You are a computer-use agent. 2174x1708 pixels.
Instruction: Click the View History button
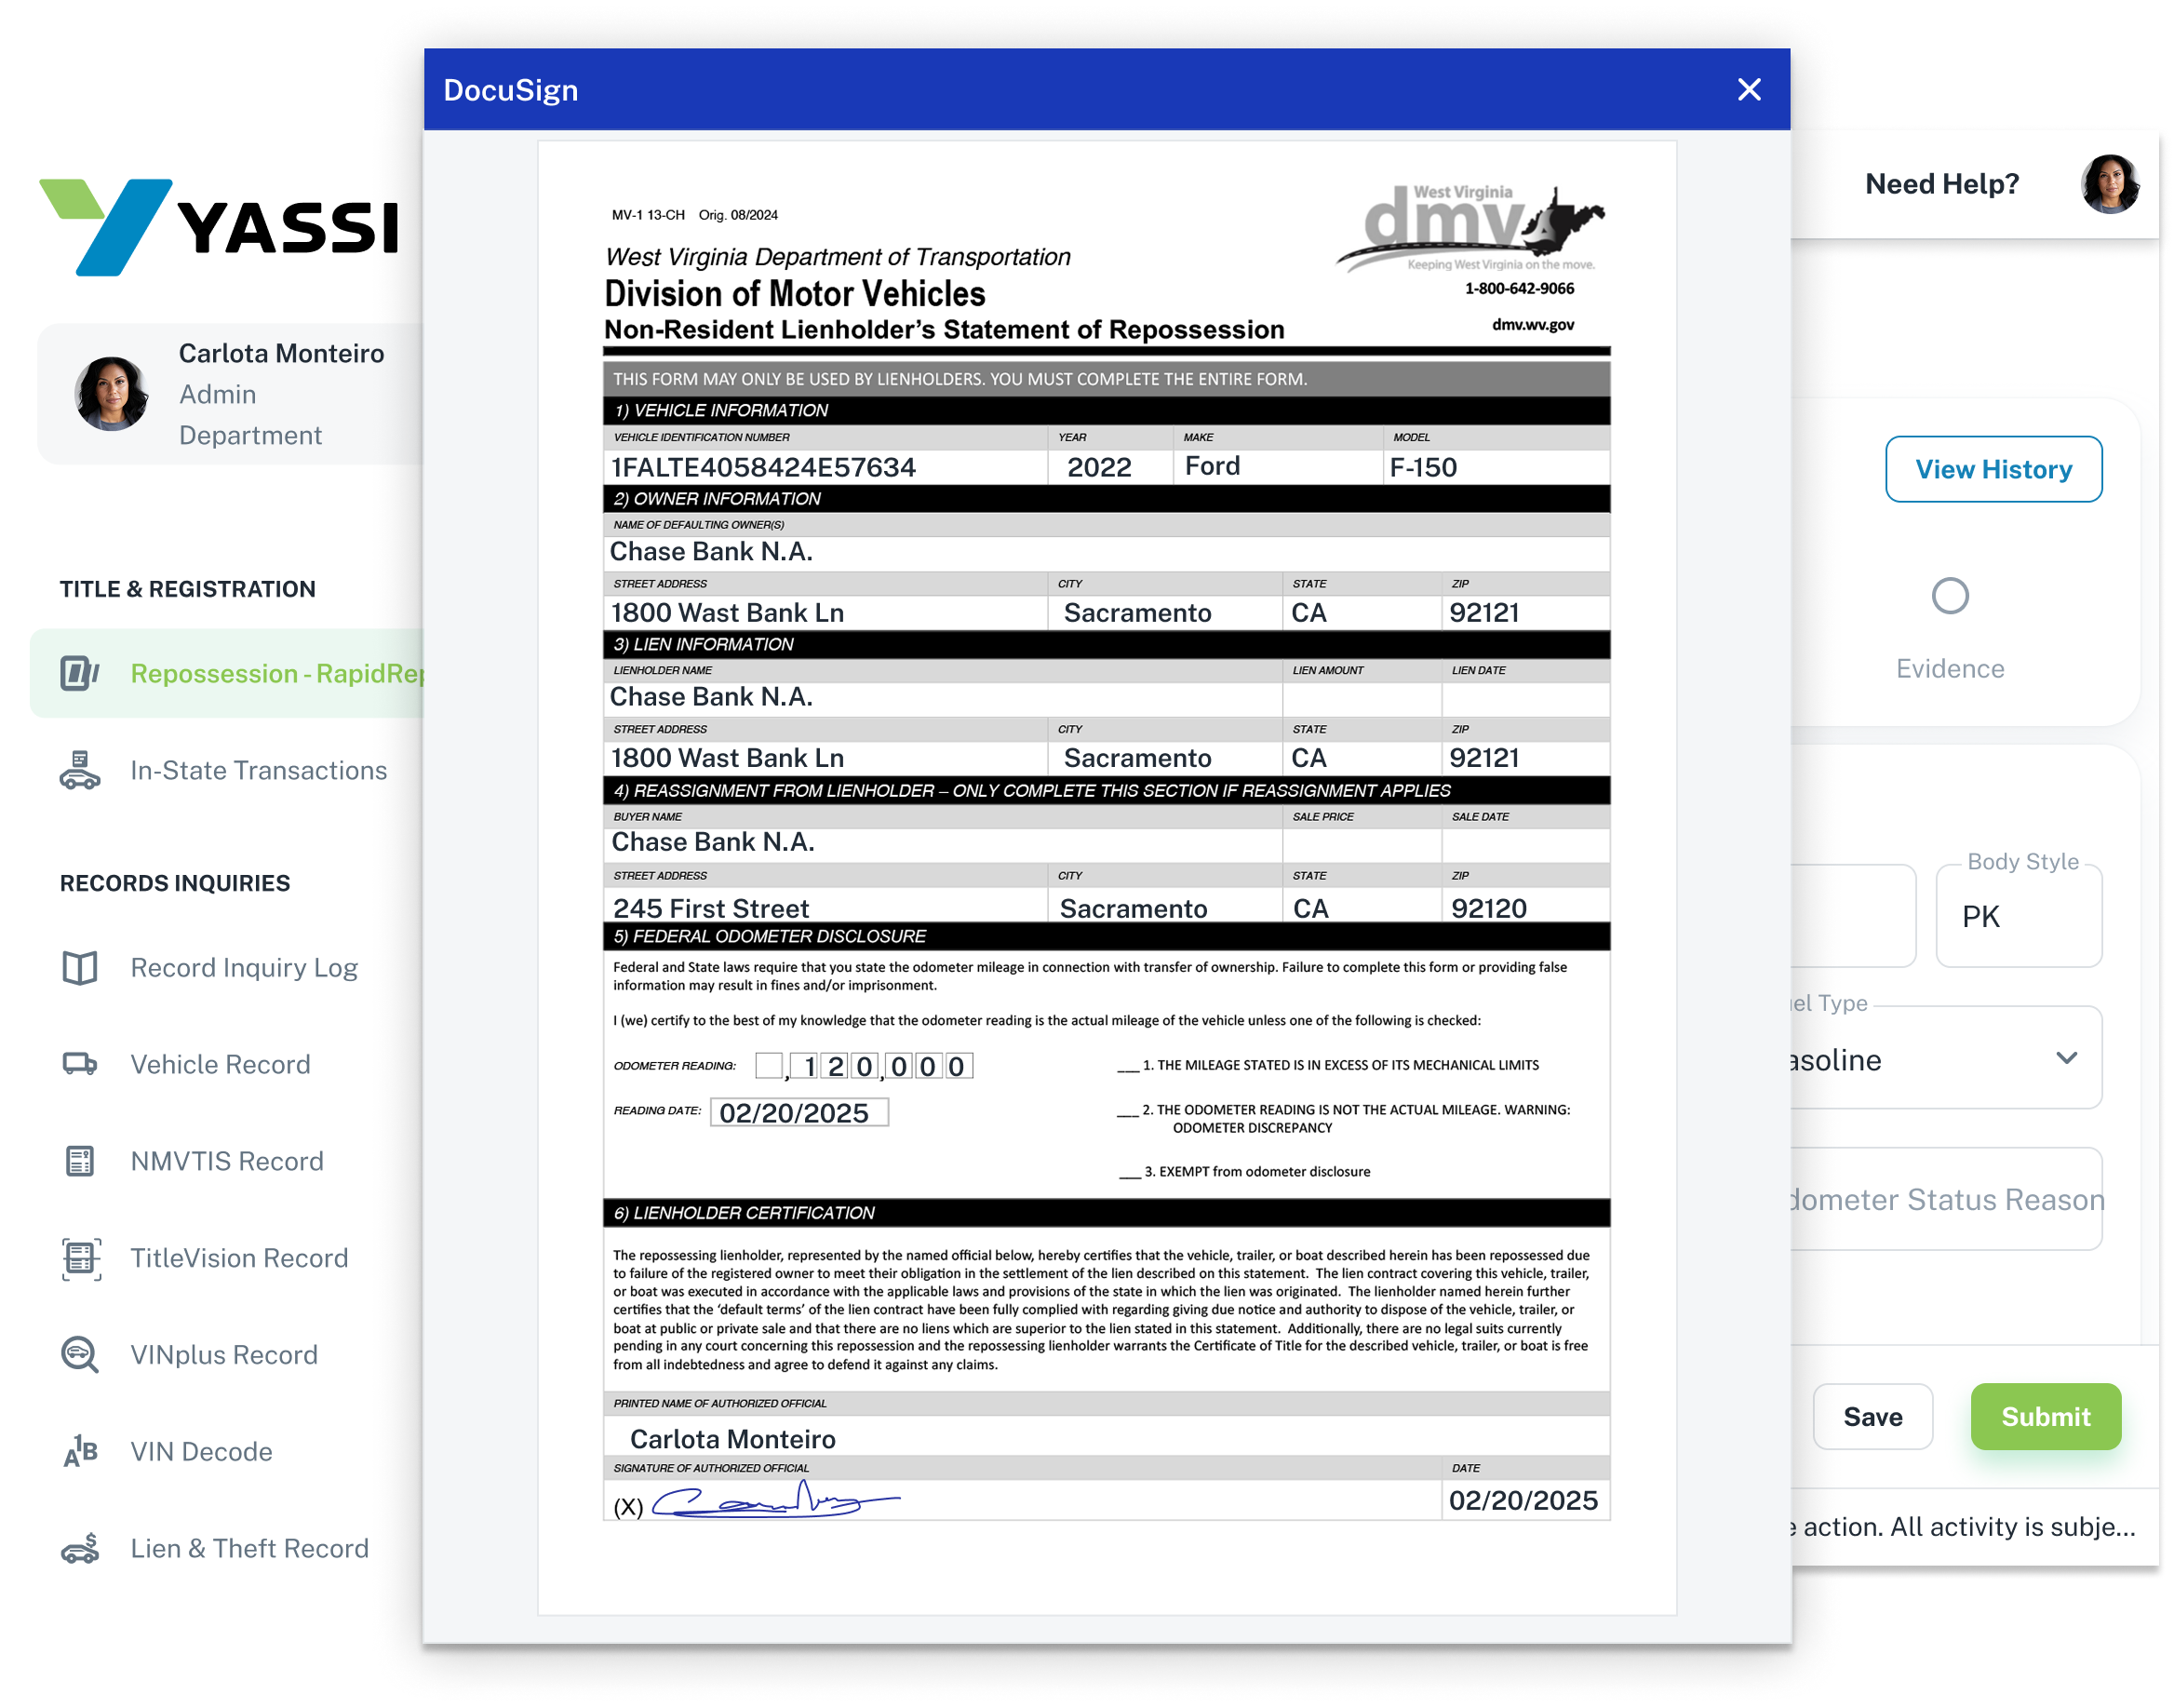click(x=1993, y=469)
